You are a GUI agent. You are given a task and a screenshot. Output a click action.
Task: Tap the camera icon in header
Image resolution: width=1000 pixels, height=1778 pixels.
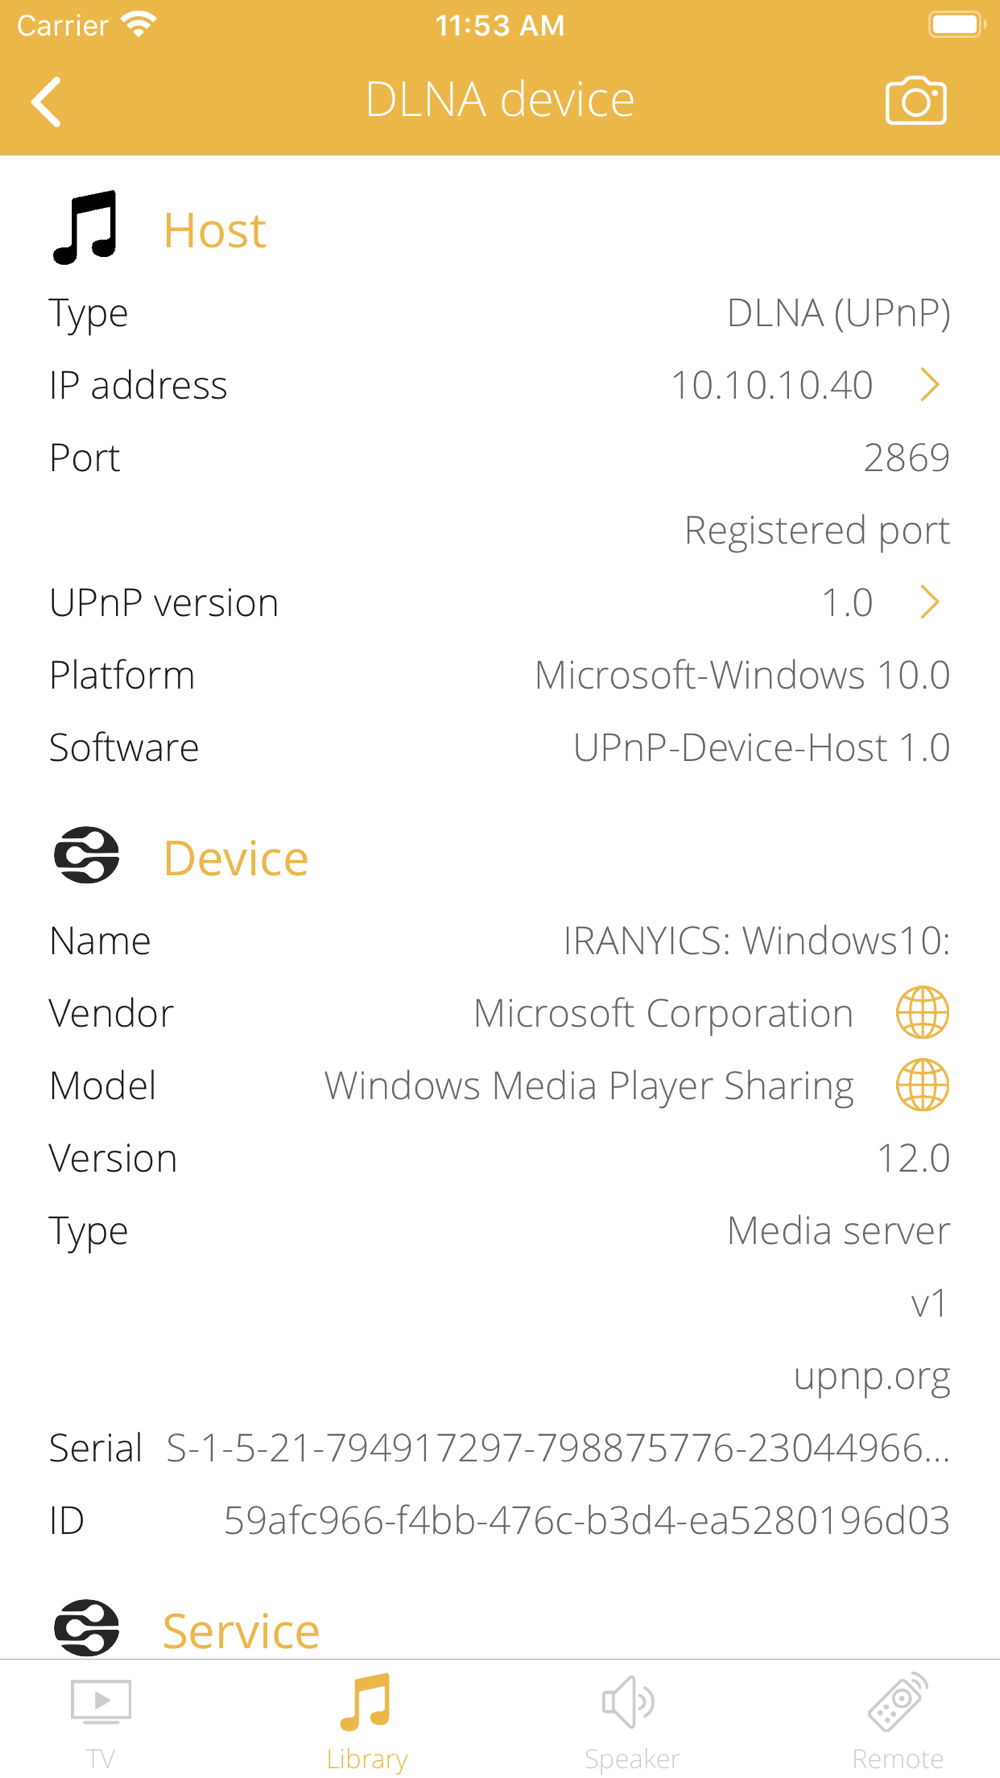[x=916, y=100]
